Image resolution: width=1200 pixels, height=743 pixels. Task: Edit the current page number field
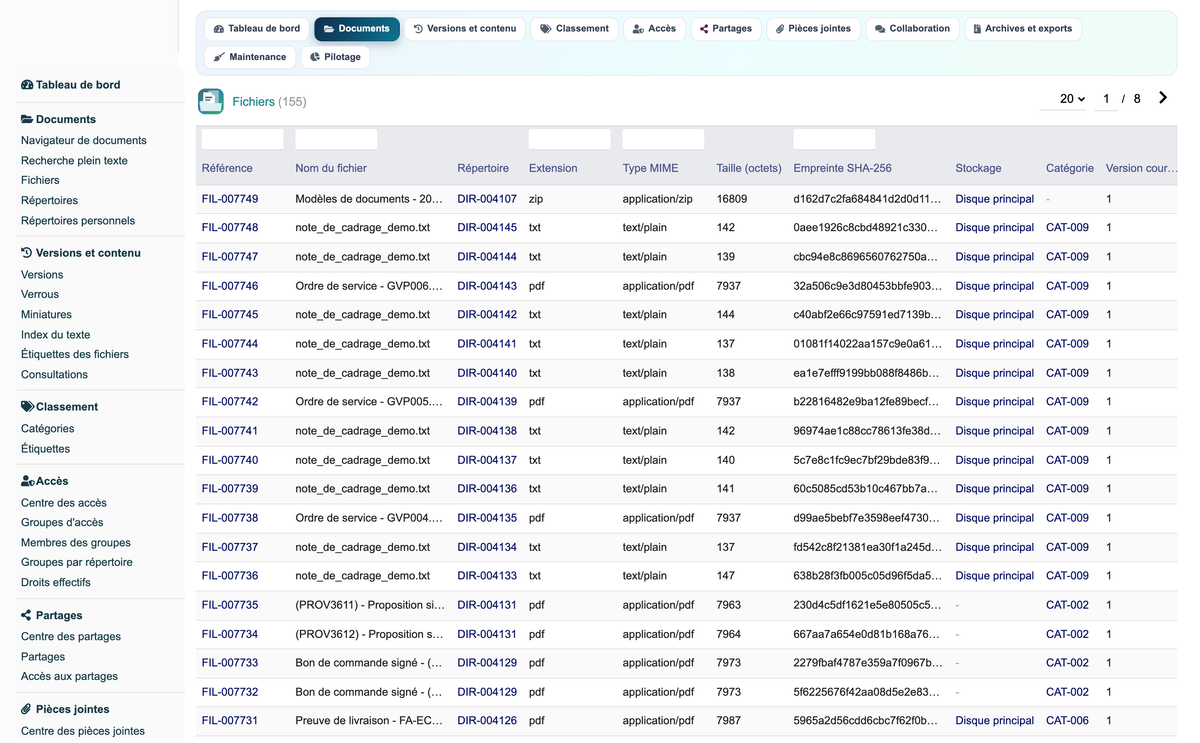click(1106, 99)
